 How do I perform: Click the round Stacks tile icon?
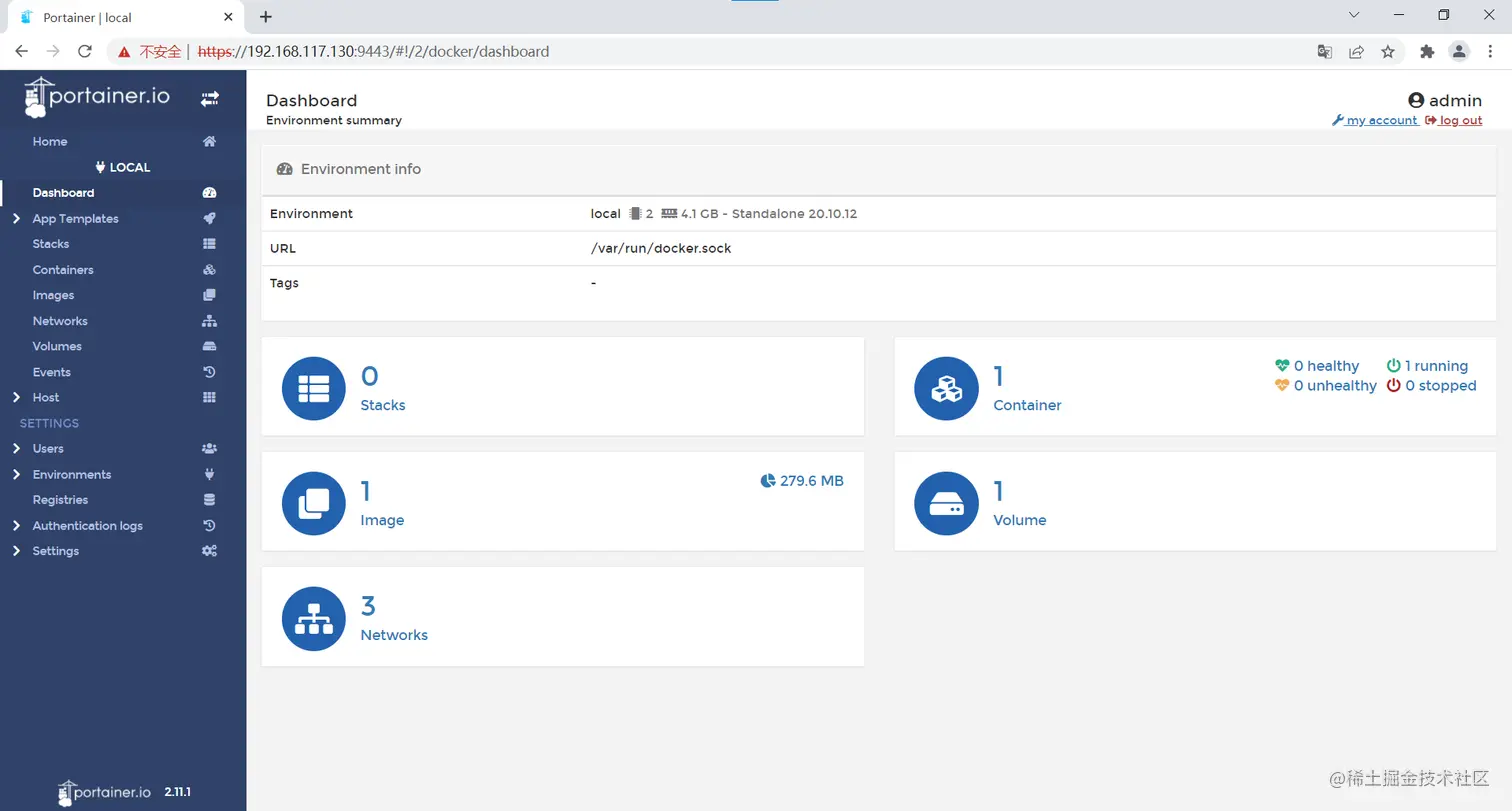tap(314, 389)
